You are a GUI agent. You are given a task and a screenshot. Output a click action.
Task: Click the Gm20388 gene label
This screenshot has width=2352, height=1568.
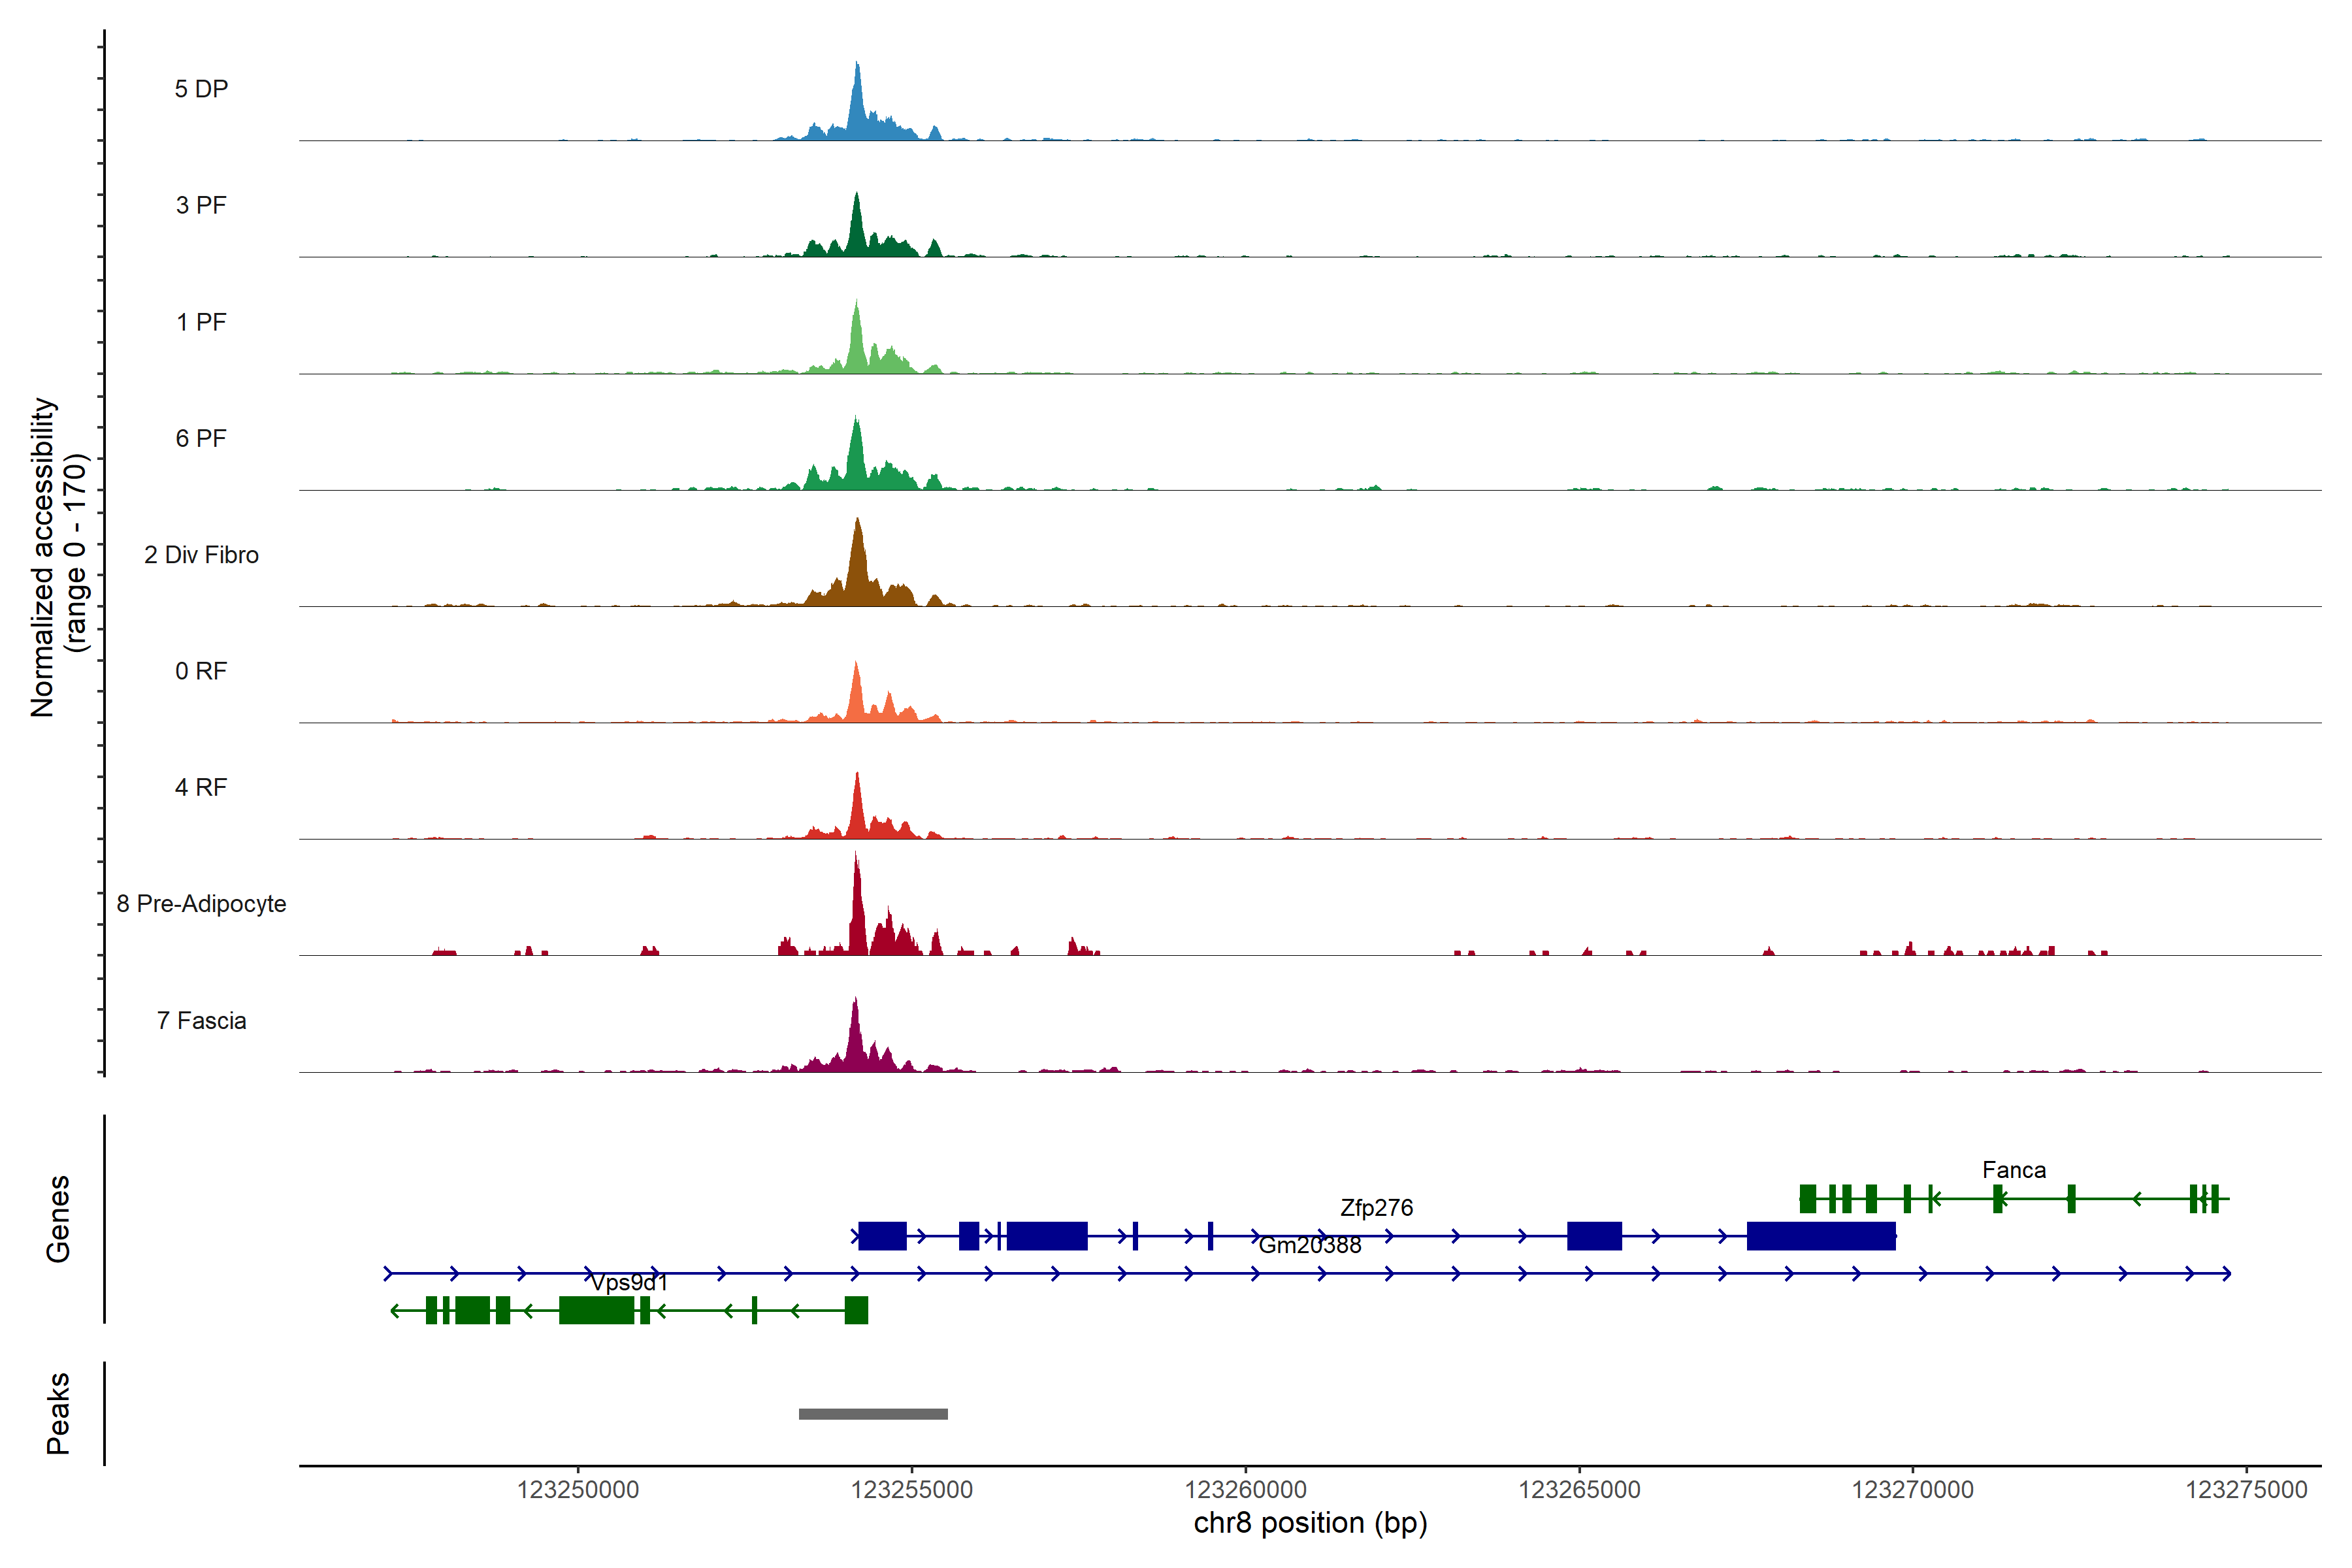[x=1309, y=1246]
